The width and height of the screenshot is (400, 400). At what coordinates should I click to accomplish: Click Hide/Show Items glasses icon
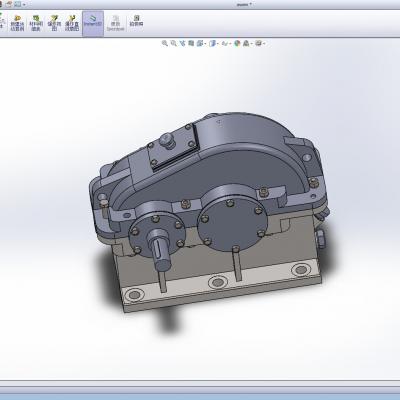tap(225, 43)
